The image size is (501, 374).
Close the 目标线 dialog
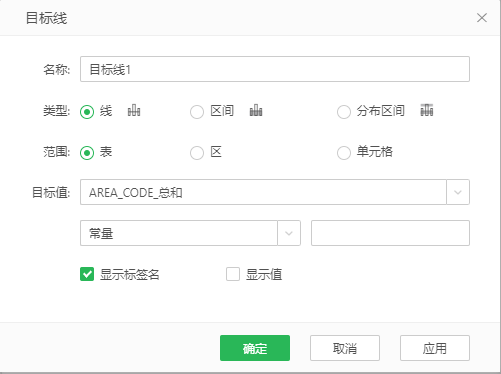pos(482,18)
